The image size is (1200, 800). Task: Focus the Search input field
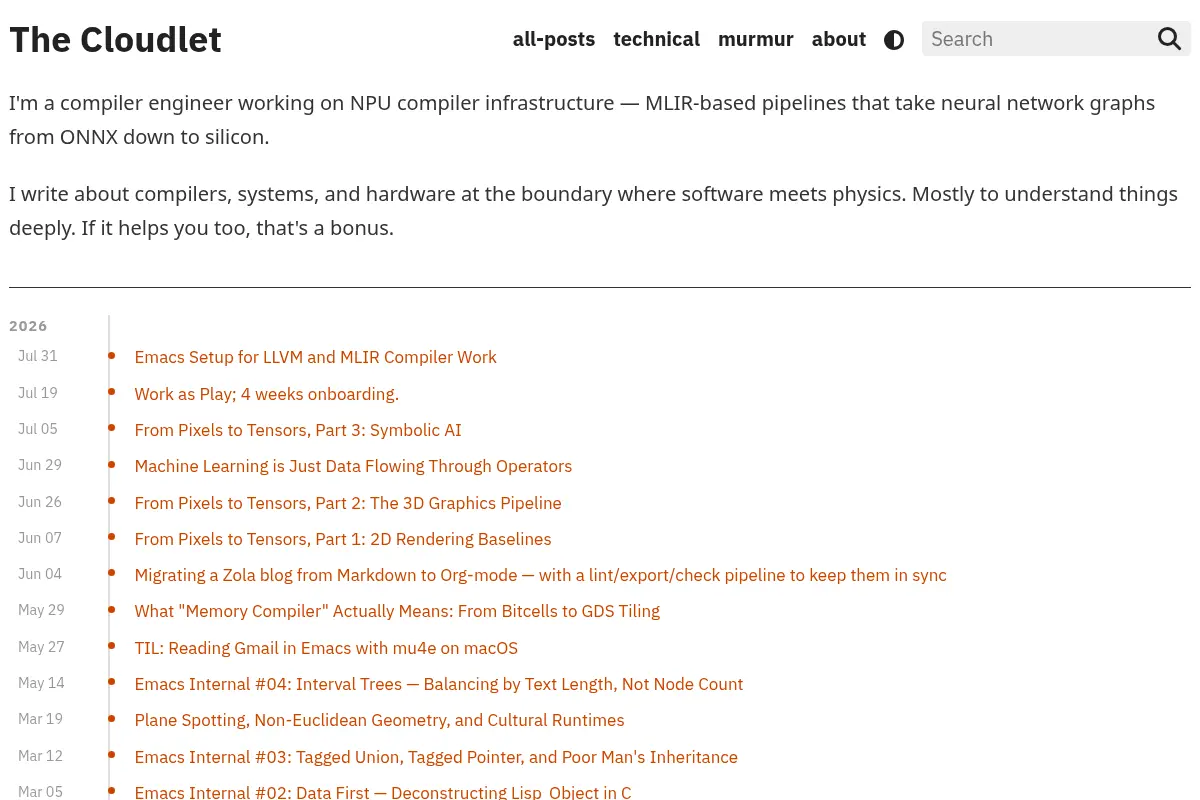1035,39
